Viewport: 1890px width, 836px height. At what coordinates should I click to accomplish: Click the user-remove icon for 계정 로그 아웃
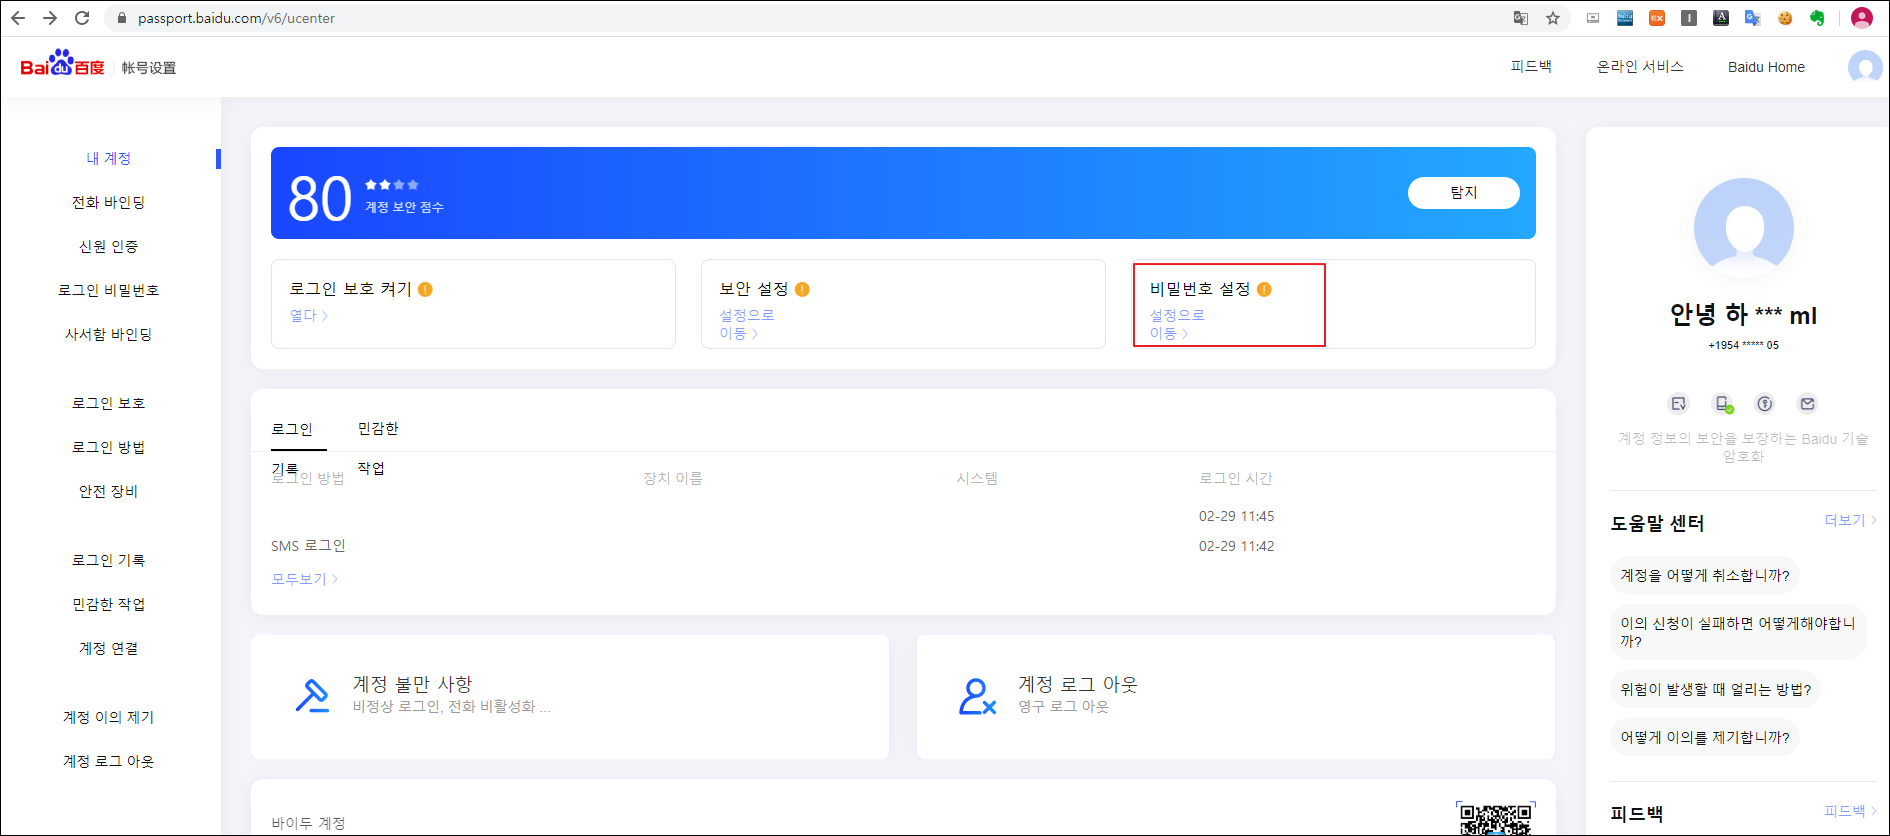coord(977,696)
